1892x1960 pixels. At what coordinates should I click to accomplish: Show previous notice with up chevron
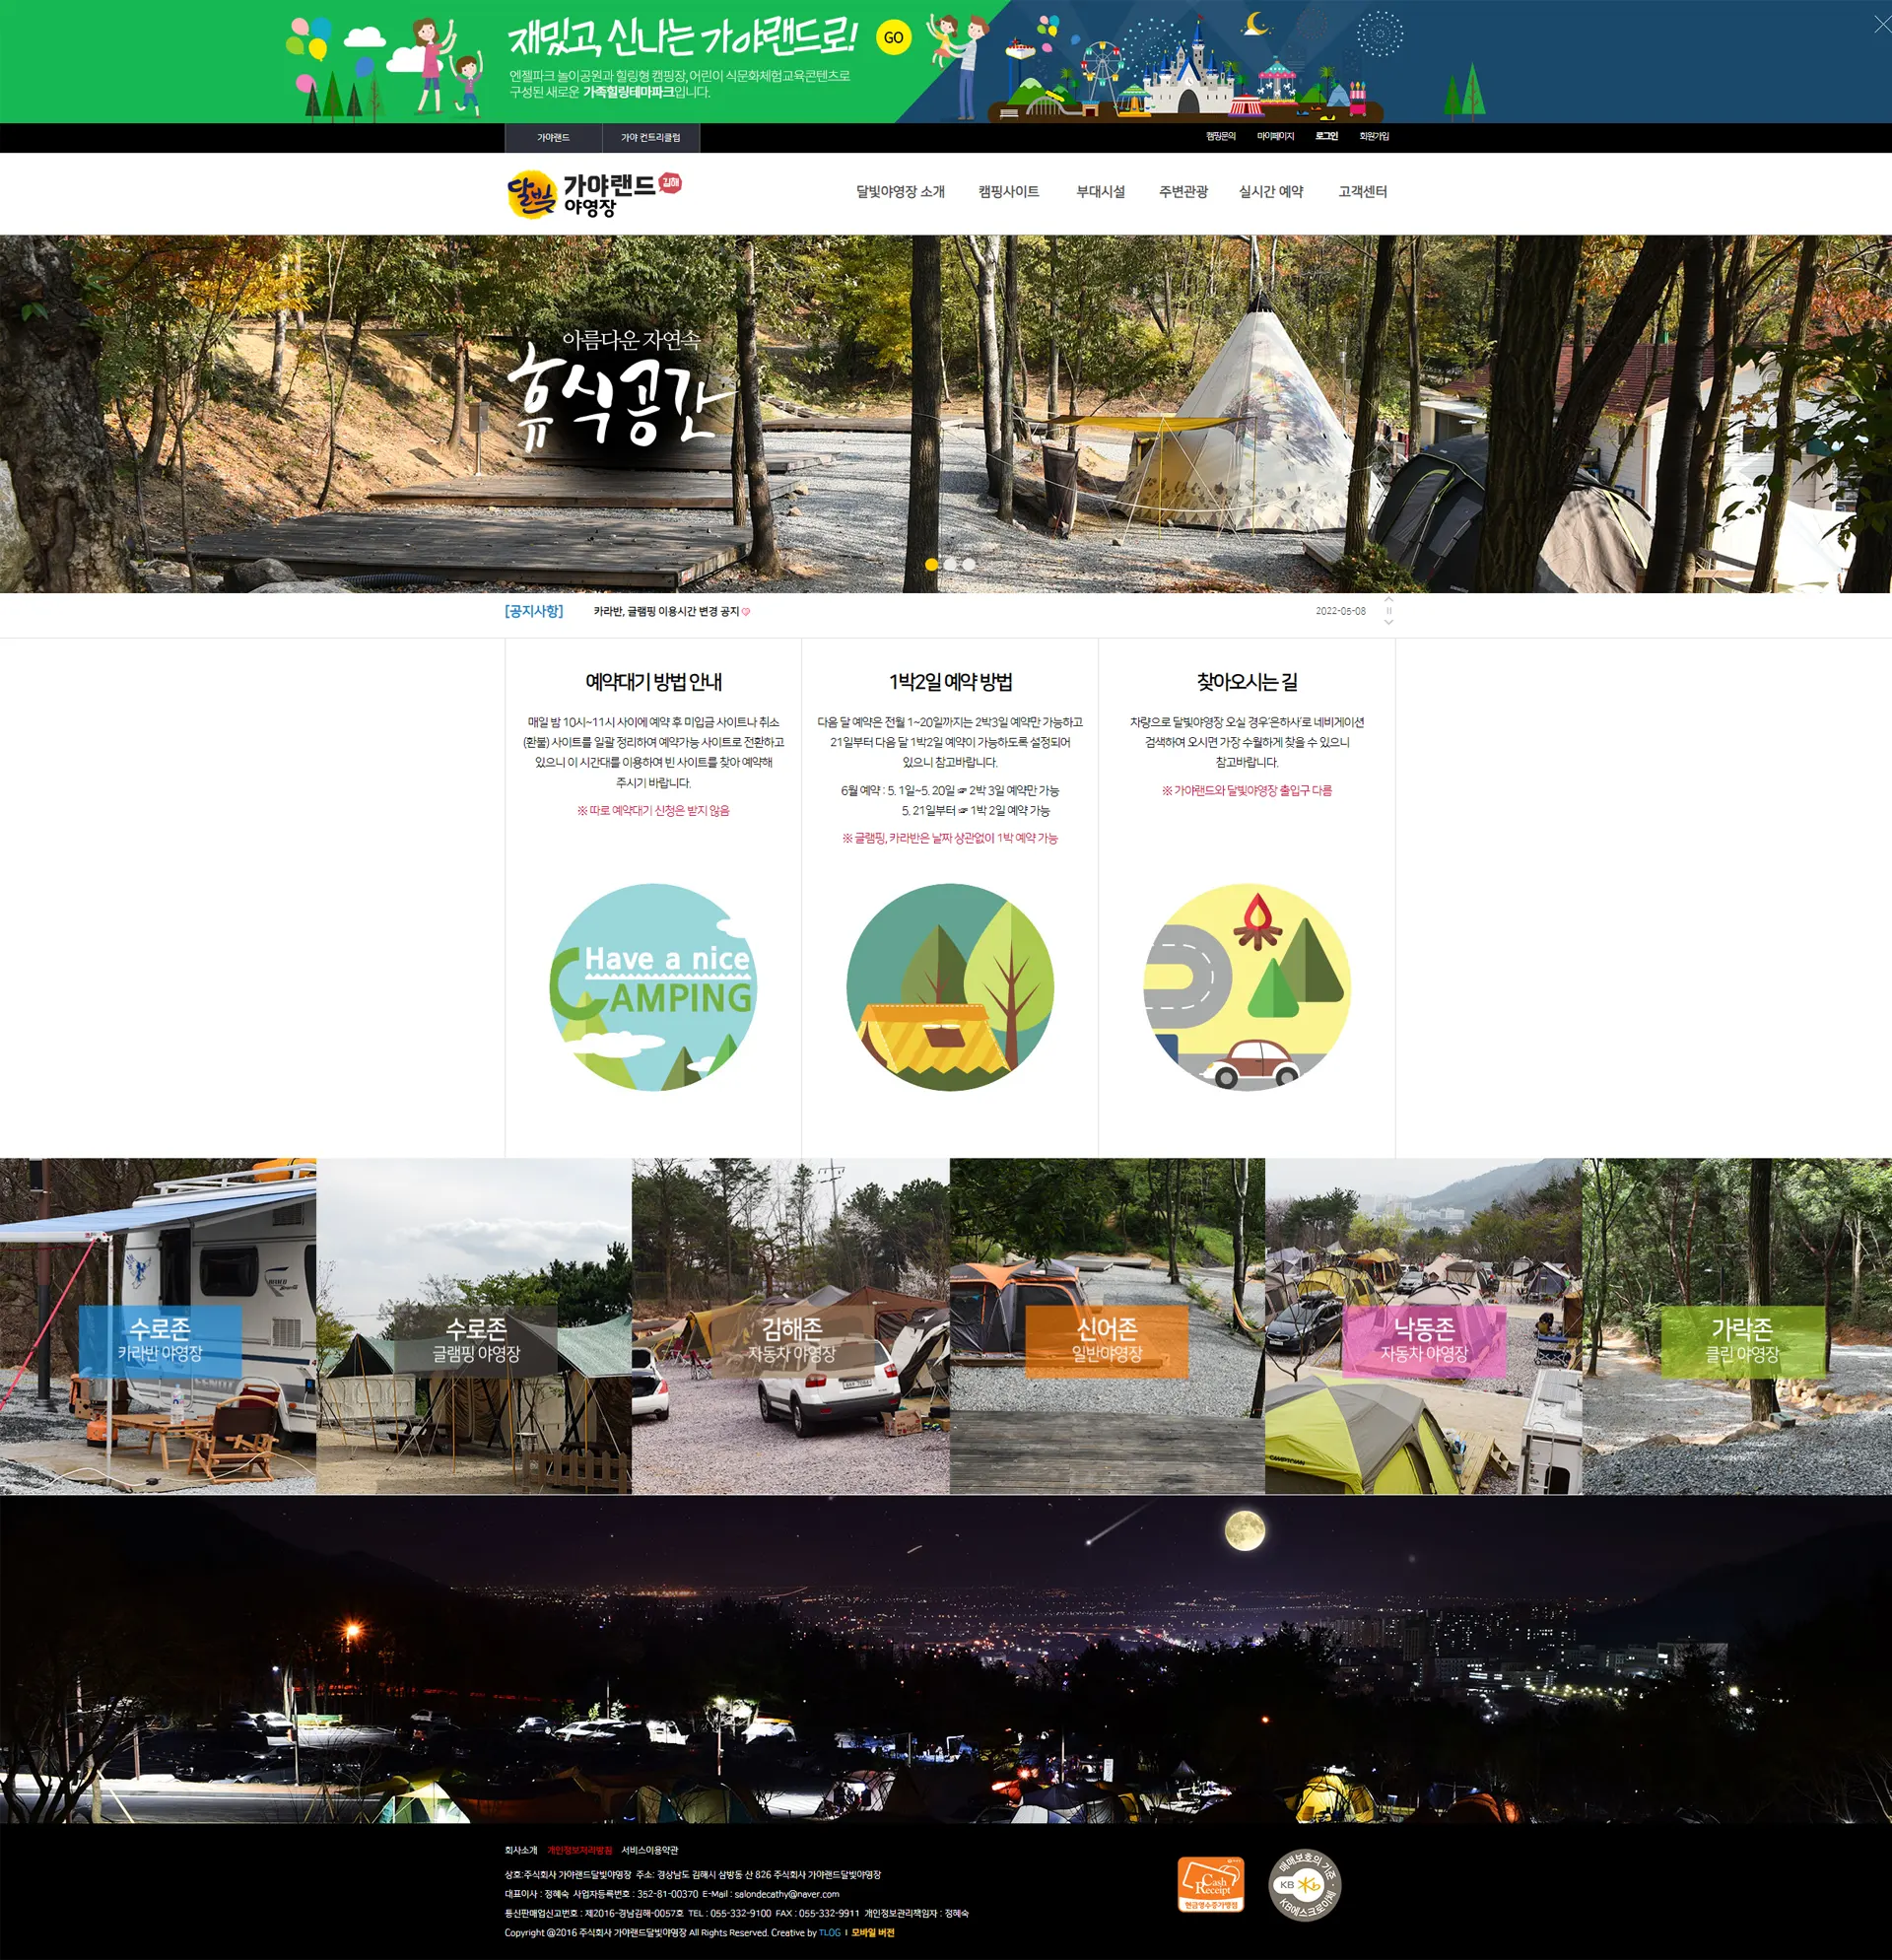pos(1388,599)
